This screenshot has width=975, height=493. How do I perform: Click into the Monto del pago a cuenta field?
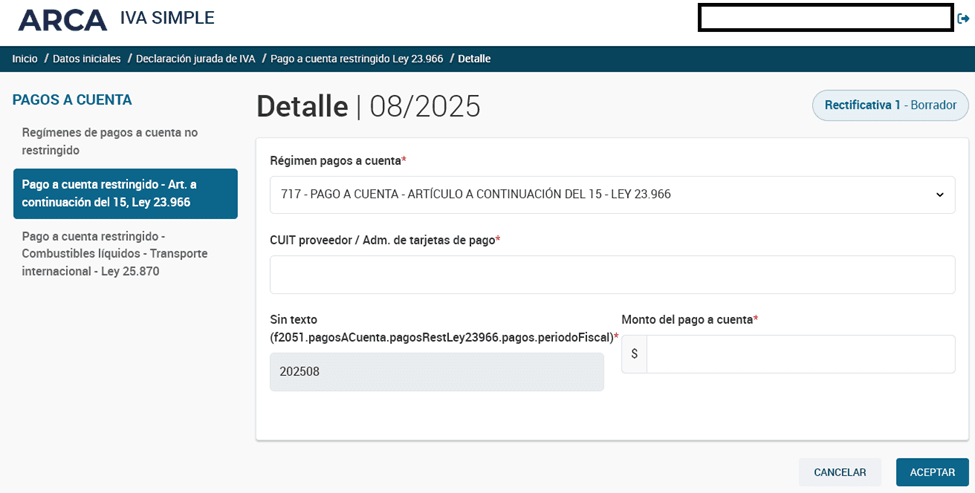coord(800,354)
